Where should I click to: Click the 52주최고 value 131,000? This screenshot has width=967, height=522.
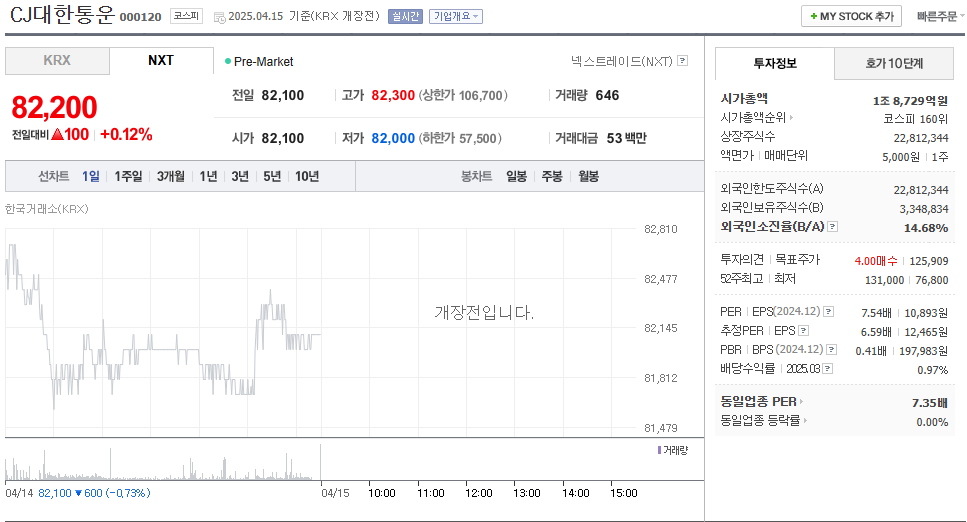click(x=884, y=280)
